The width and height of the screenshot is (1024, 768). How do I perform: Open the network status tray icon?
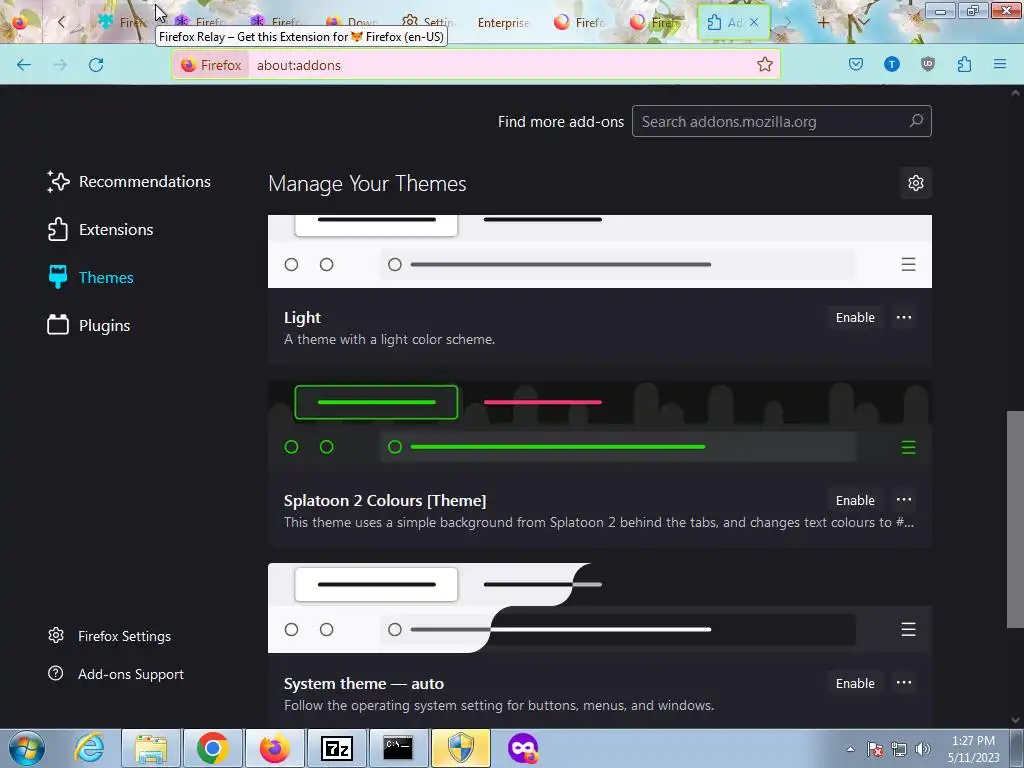[899, 749]
